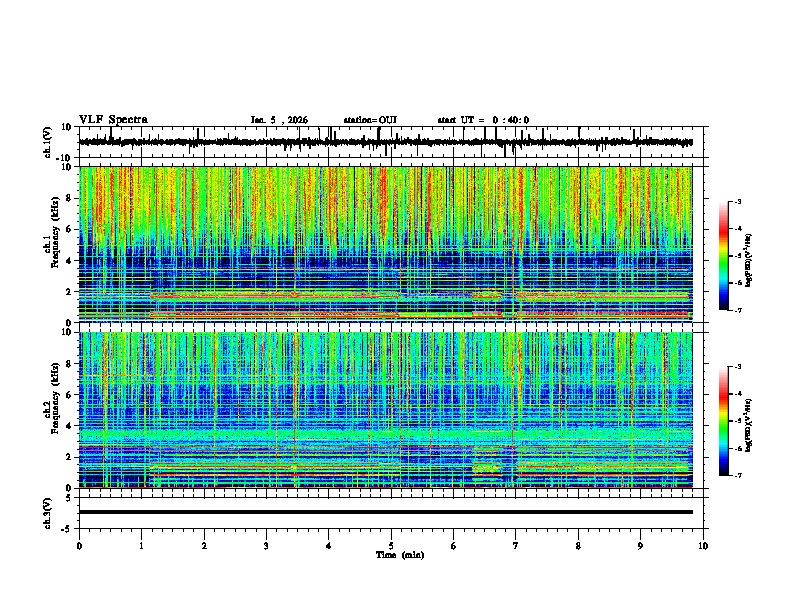Screen dimensions: 792x612
Task: Click the "6" kHz tick of ch.1 spectrogram
Action: coord(69,230)
